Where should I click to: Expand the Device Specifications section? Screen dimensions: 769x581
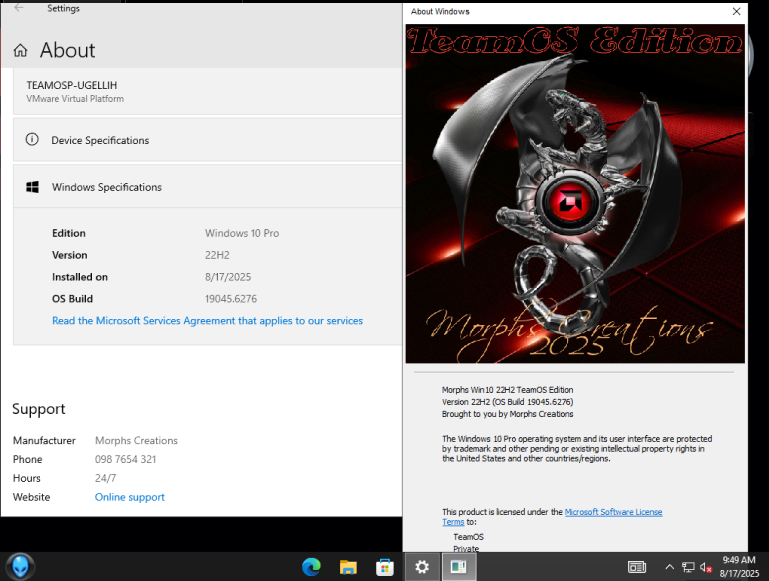point(207,140)
